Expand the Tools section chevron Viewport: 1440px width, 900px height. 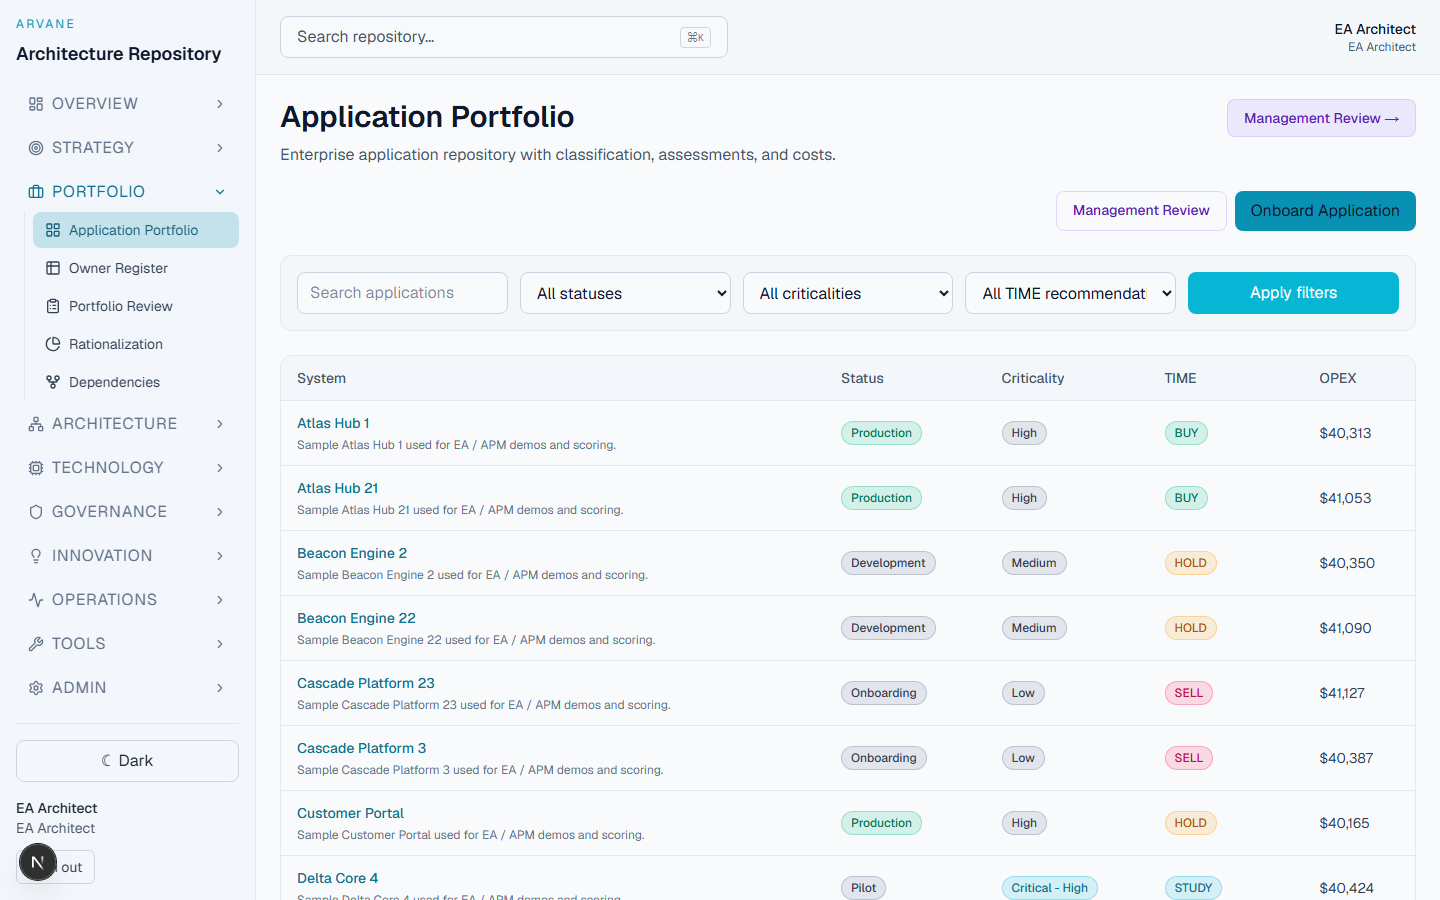220,644
